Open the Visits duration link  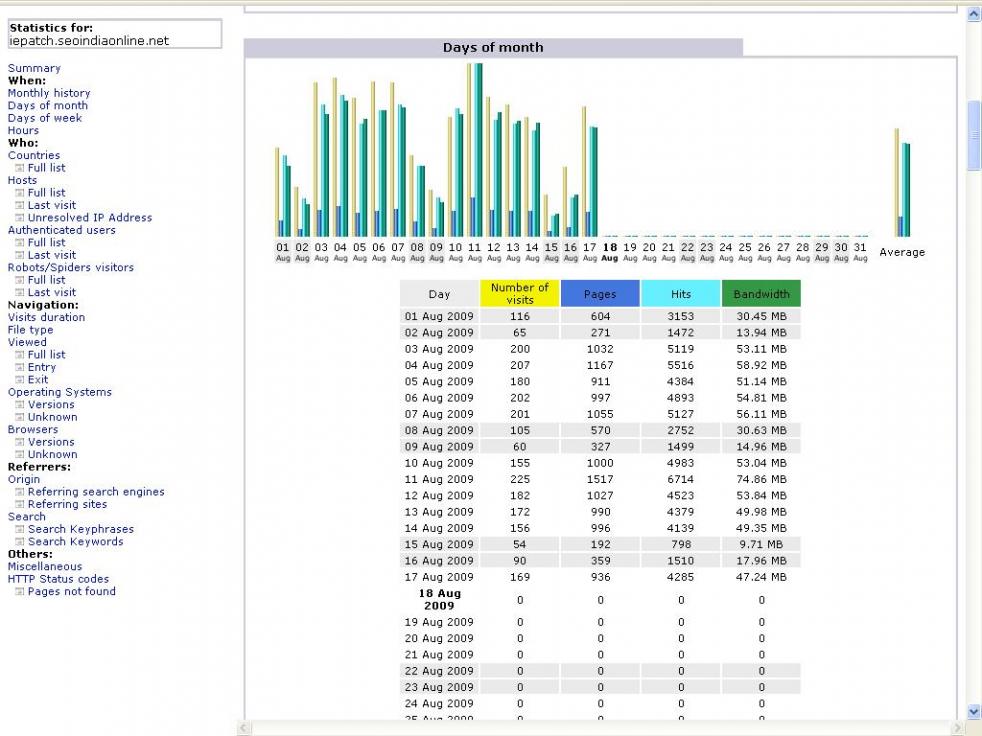click(x=46, y=318)
